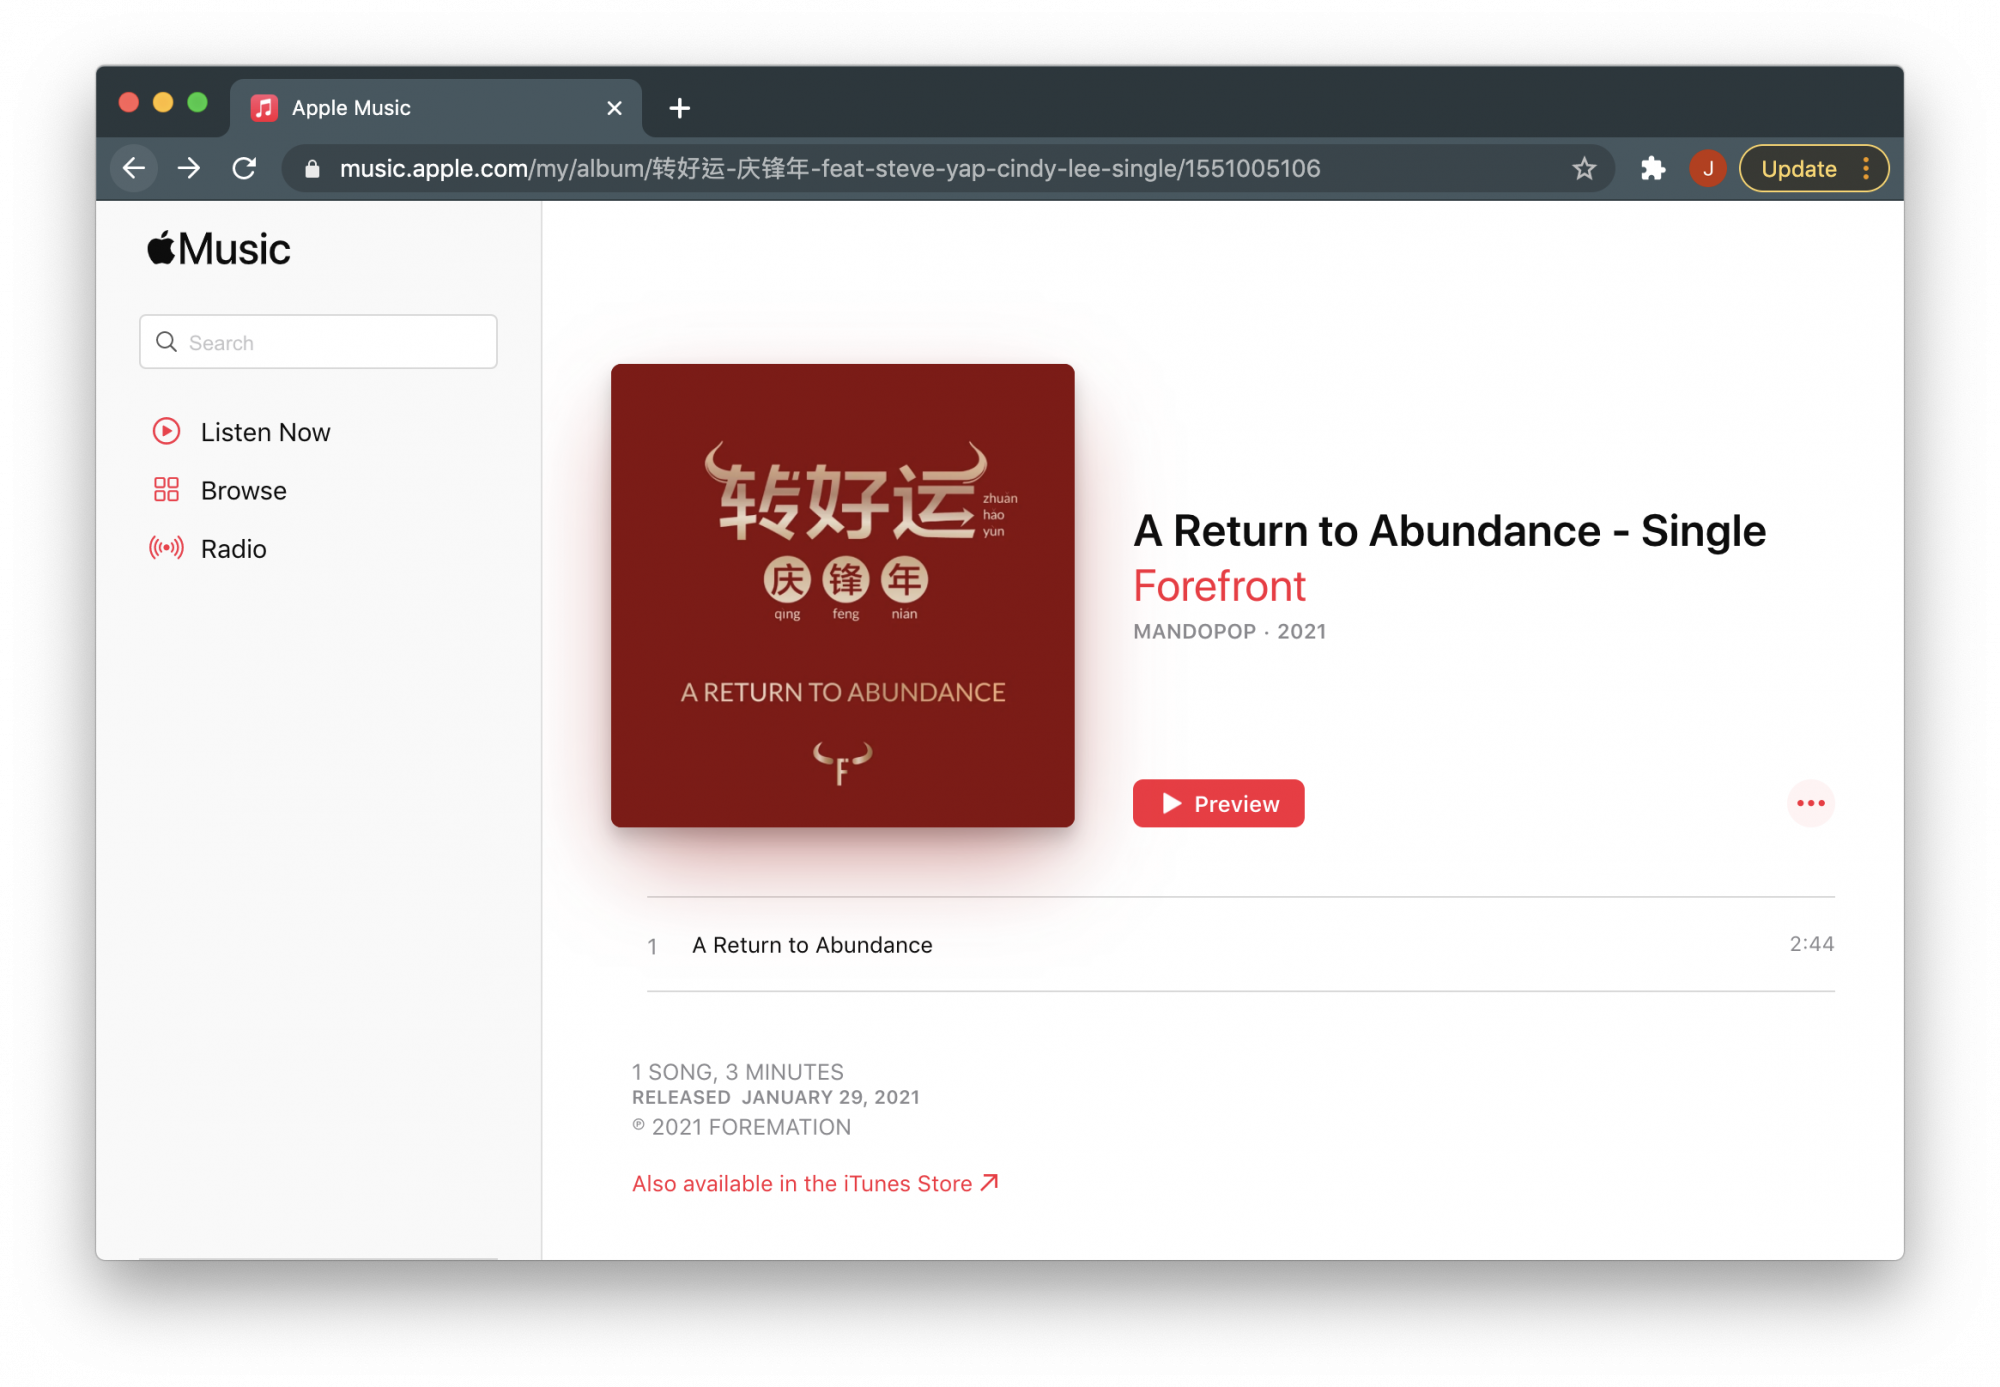Click the Apple Music logo
Image resolution: width=2000 pixels, height=1387 pixels.
[x=219, y=249]
